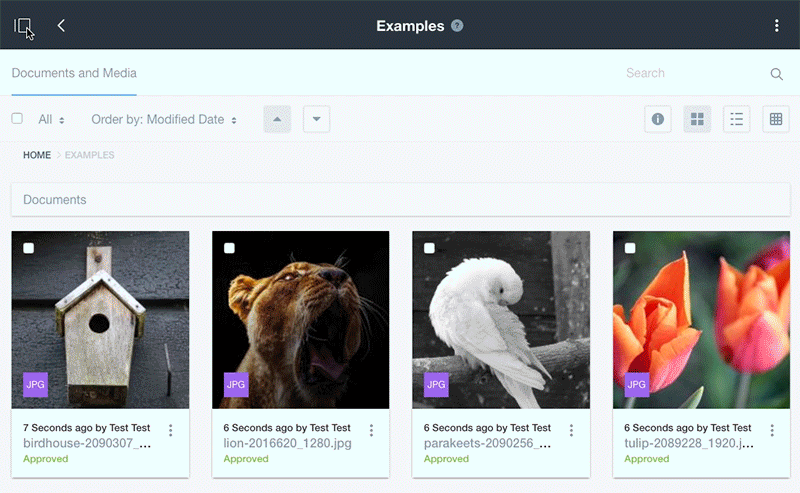Switch to list view icon

pyautogui.click(x=737, y=119)
